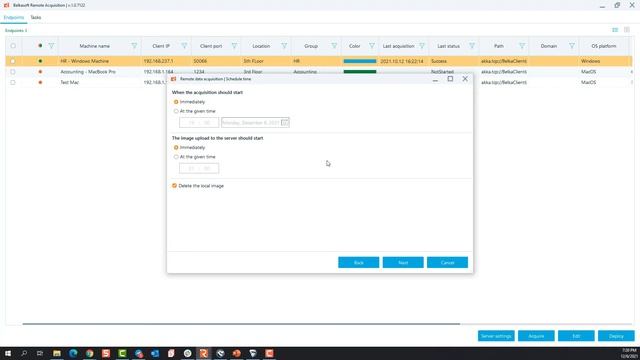Filter the Machine name column
Screen dimensions: 640x360
[134, 46]
